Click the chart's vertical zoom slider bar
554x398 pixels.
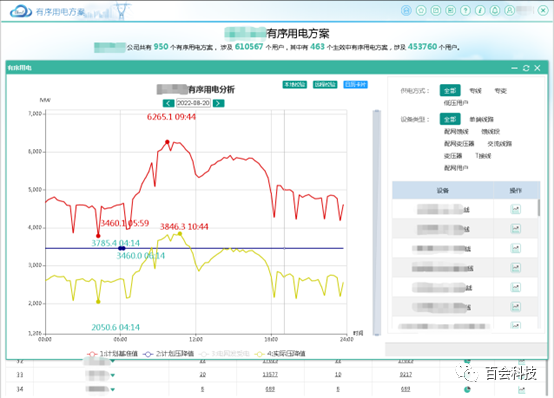point(377,222)
